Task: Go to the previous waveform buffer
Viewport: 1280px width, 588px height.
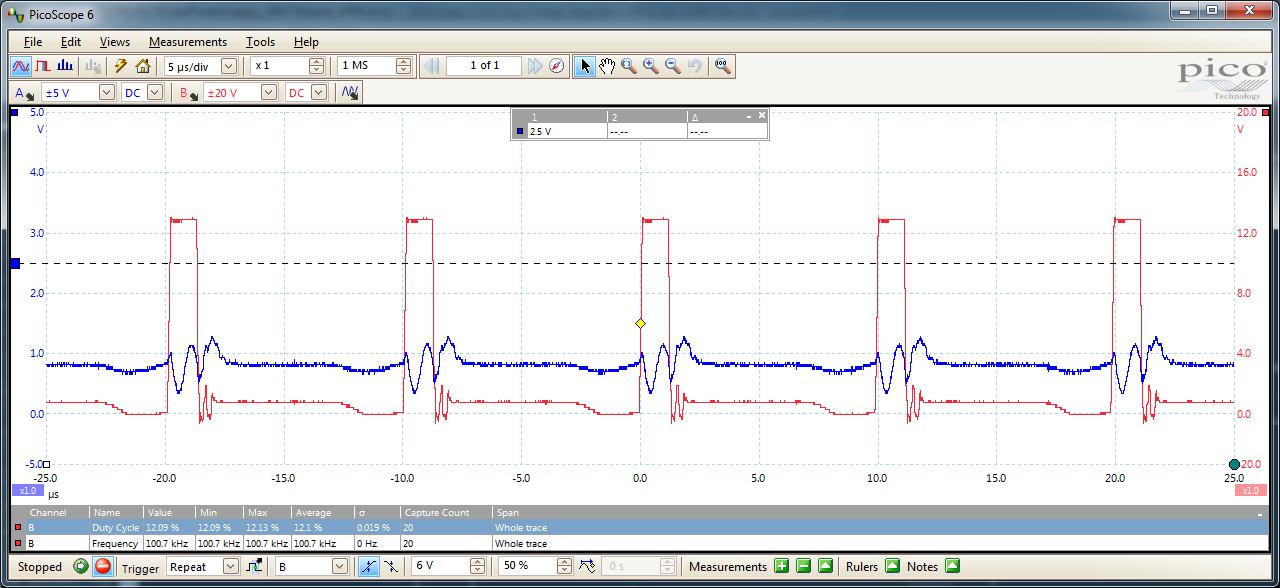Action: click(432, 66)
